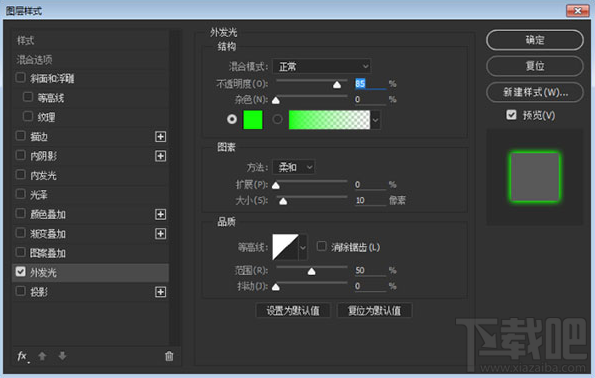The width and height of the screenshot is (595, 378).
Task: Select the 光泽 effect label
Action: [39, 195]
